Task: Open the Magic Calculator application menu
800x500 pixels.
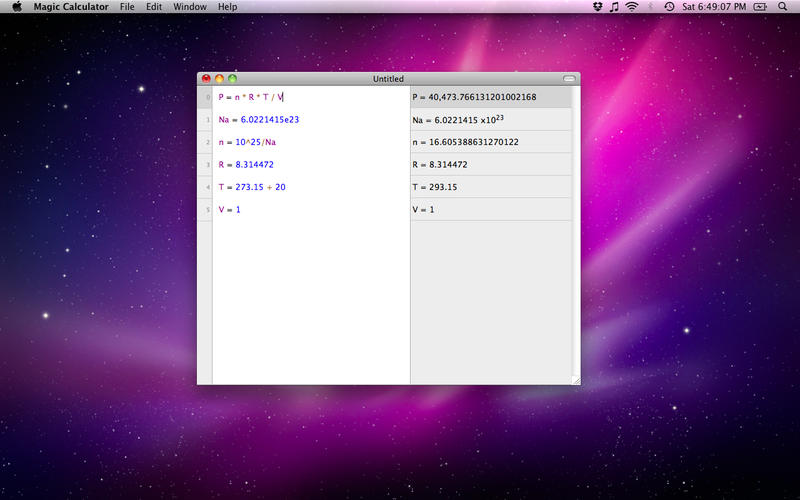Action: tap(71, 7)
